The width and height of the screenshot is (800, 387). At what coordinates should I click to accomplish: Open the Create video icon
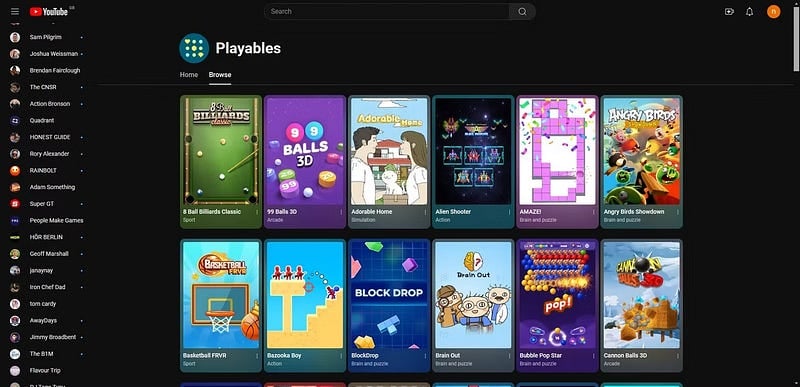729,12
